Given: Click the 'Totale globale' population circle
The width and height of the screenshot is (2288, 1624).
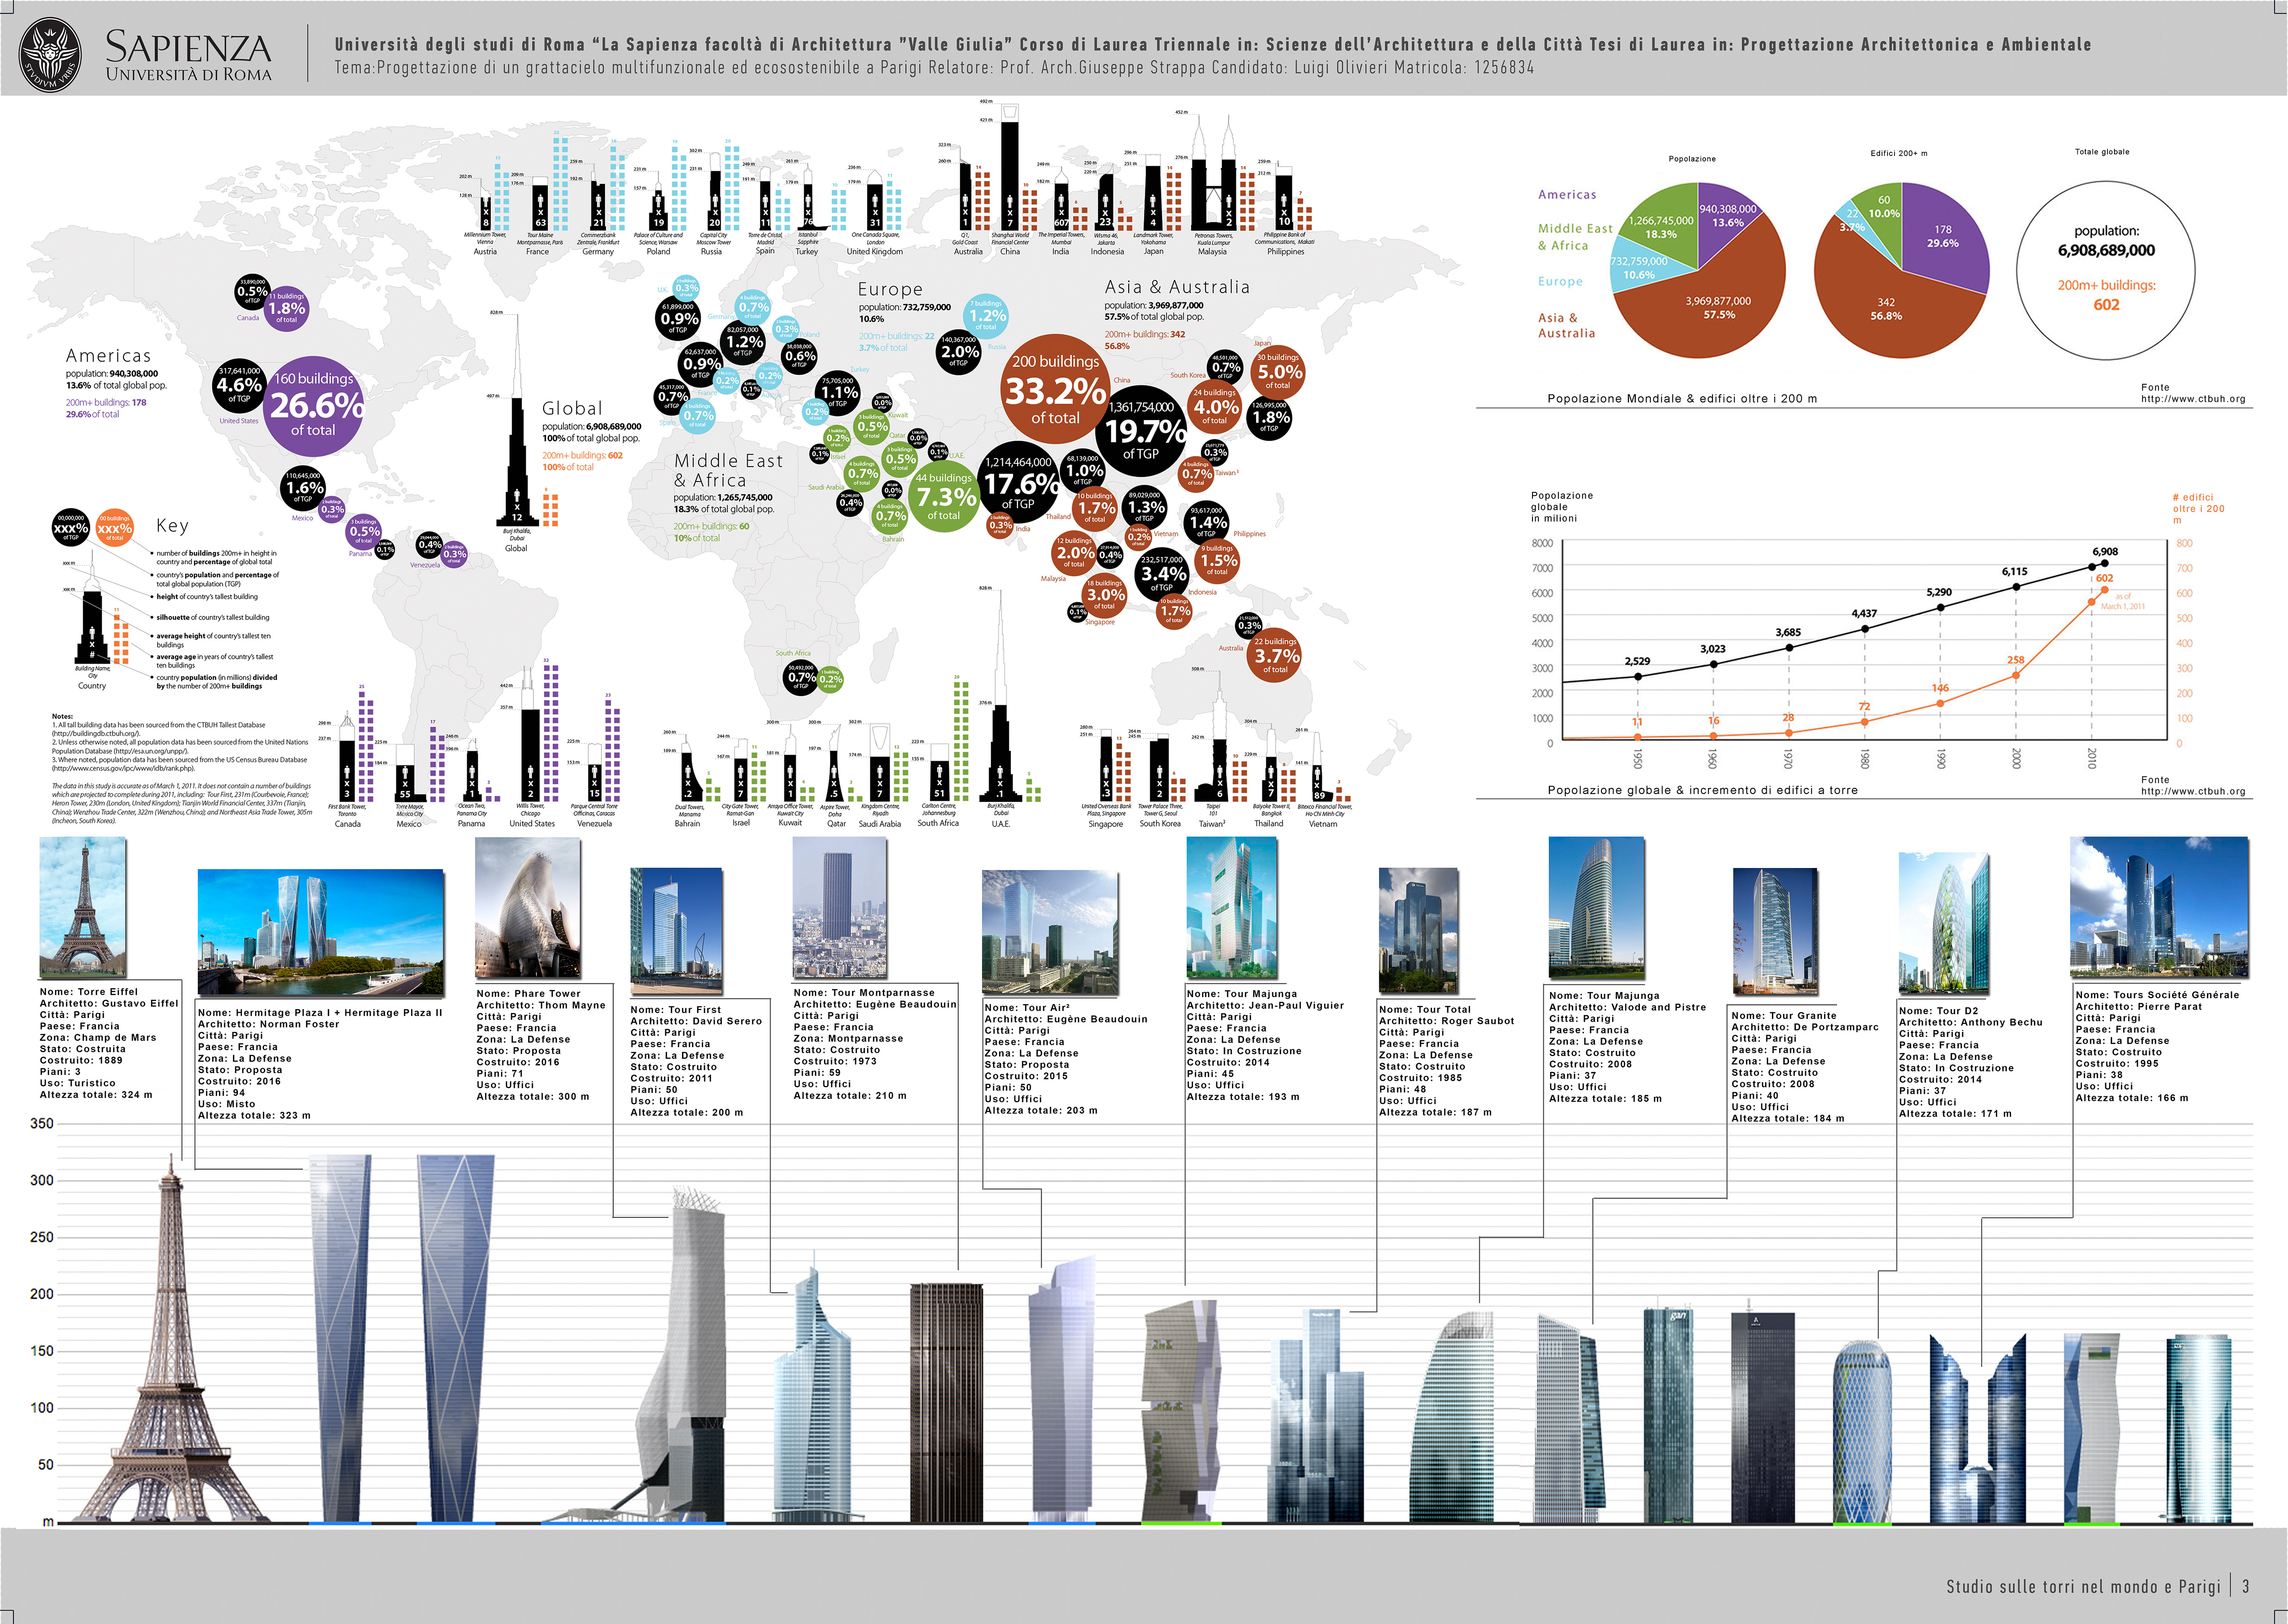Looking at the screenshot, I should point(2105,270).
